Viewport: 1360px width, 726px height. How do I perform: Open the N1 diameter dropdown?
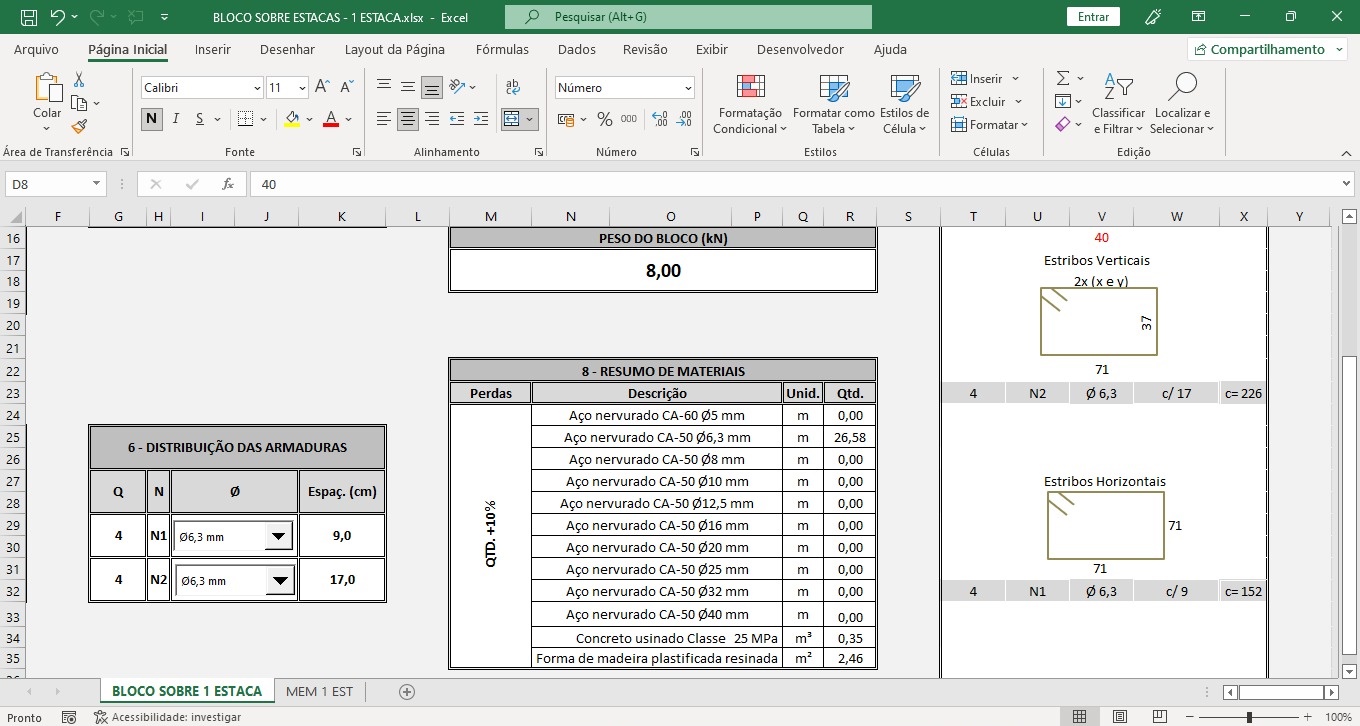click(278, 537)
